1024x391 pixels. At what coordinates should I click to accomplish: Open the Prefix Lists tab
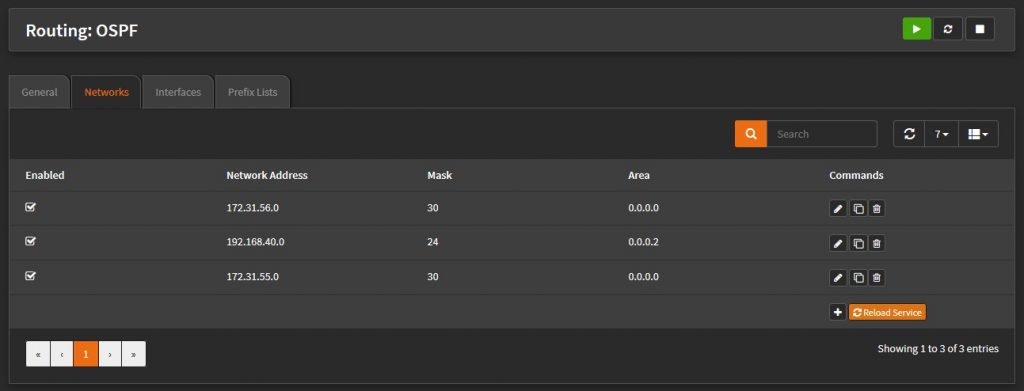point(253,92)
